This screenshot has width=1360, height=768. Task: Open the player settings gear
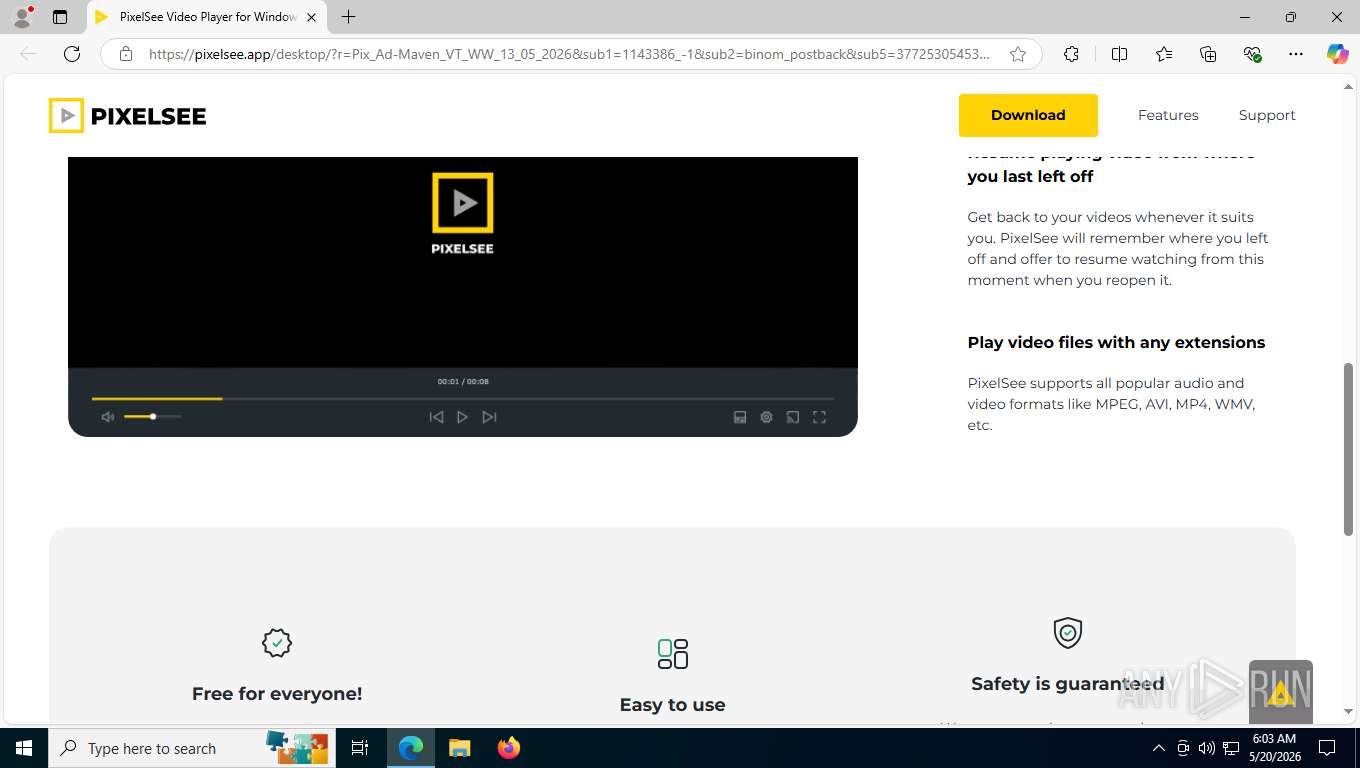766,417
